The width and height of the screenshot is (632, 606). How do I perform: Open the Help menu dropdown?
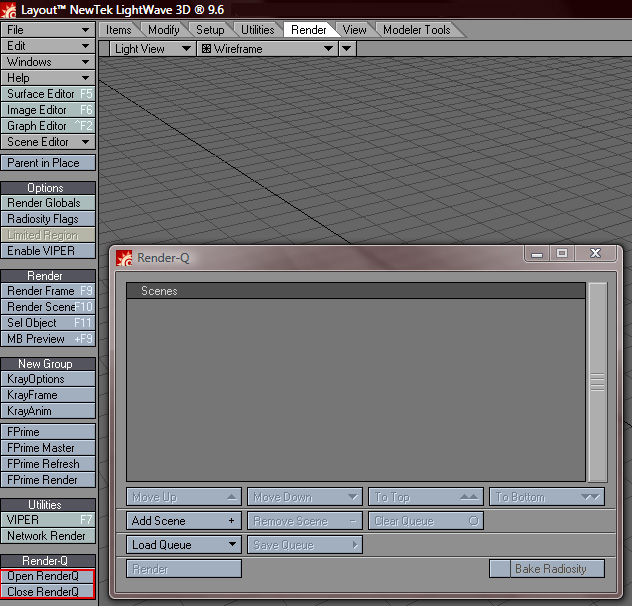[x=48, y=78]
